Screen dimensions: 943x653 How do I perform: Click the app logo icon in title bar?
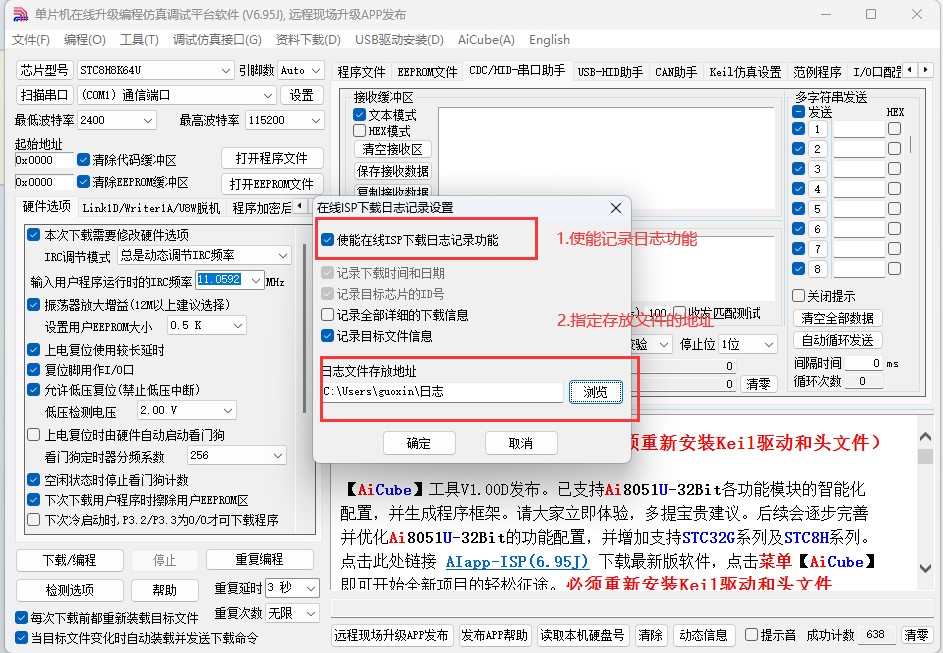click(20, 14)
